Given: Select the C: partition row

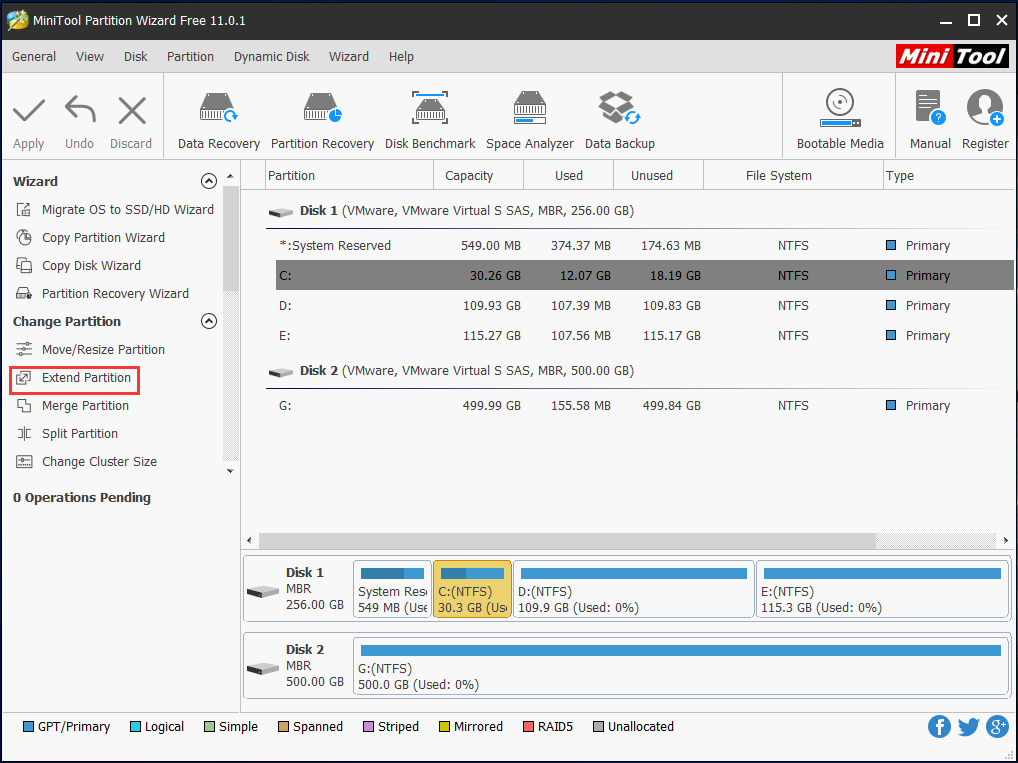Looking at the screenshot, I should click(645, 275).
